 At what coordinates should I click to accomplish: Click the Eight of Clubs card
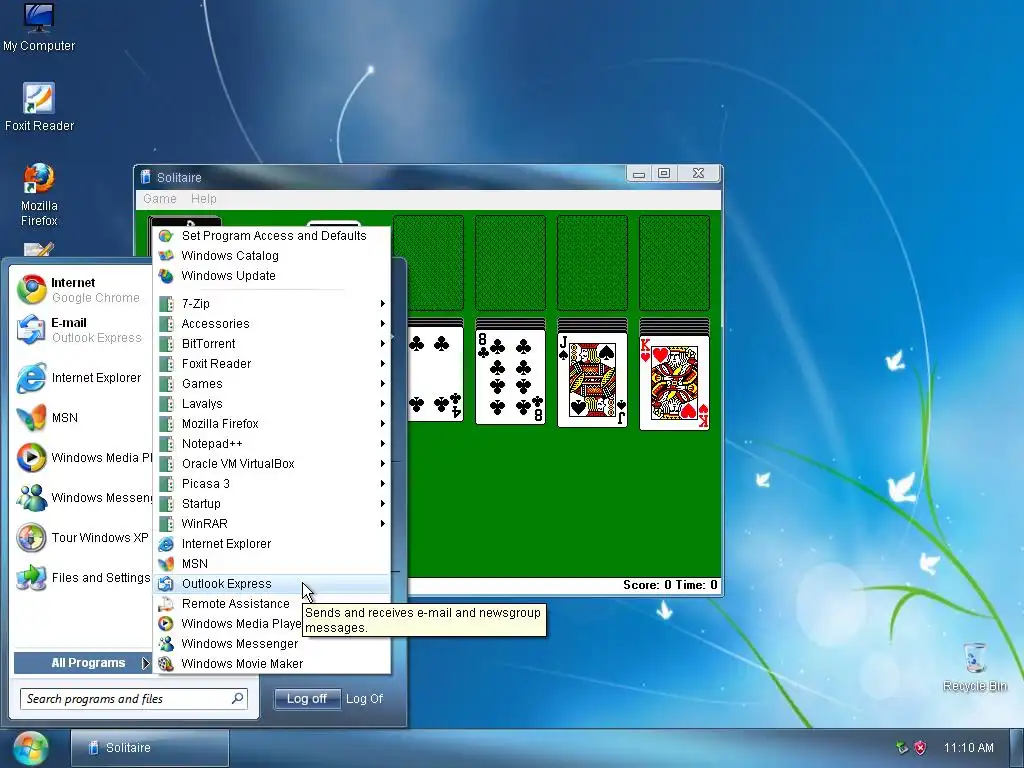tap(511, 377)
